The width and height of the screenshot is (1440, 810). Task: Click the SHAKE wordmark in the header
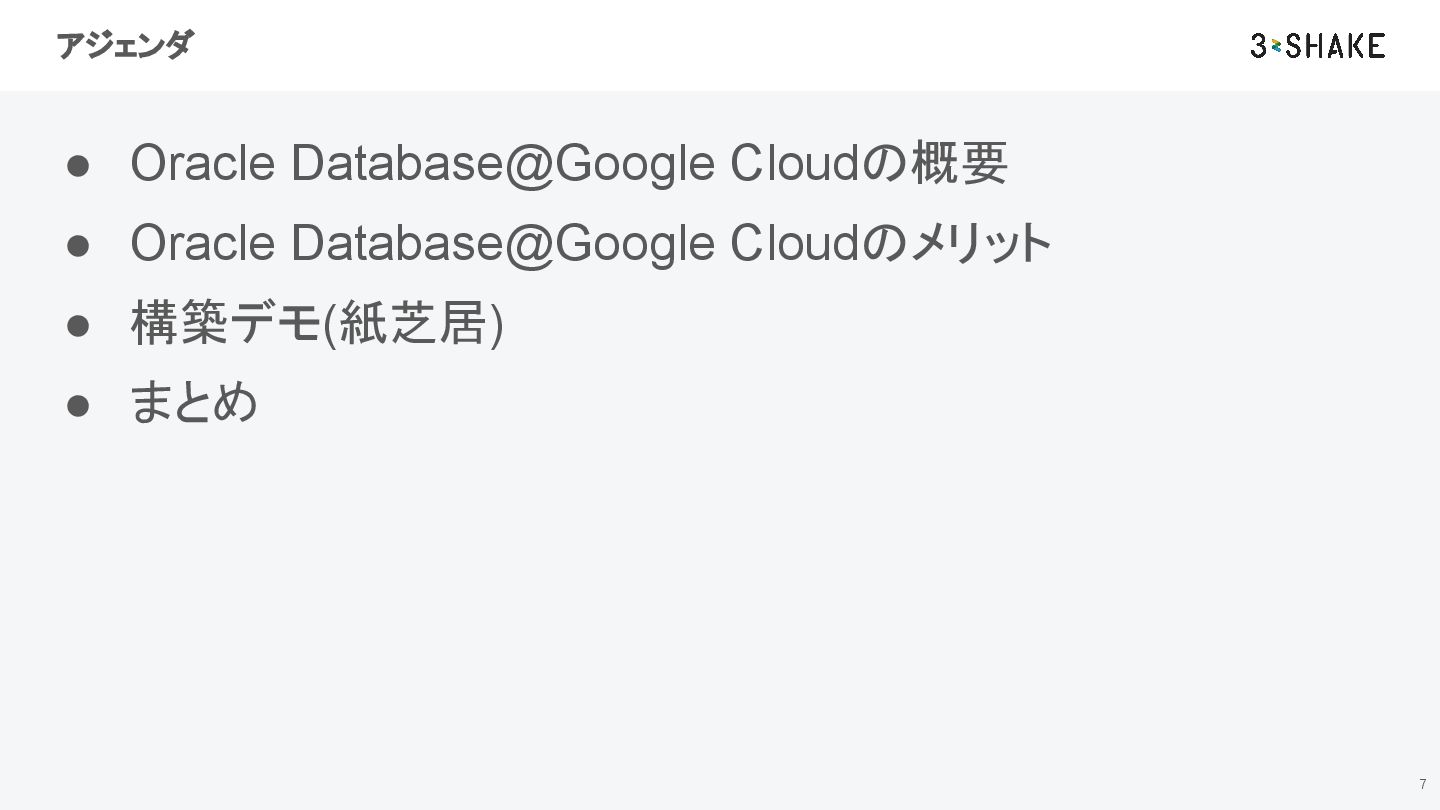pos(1336,45)
